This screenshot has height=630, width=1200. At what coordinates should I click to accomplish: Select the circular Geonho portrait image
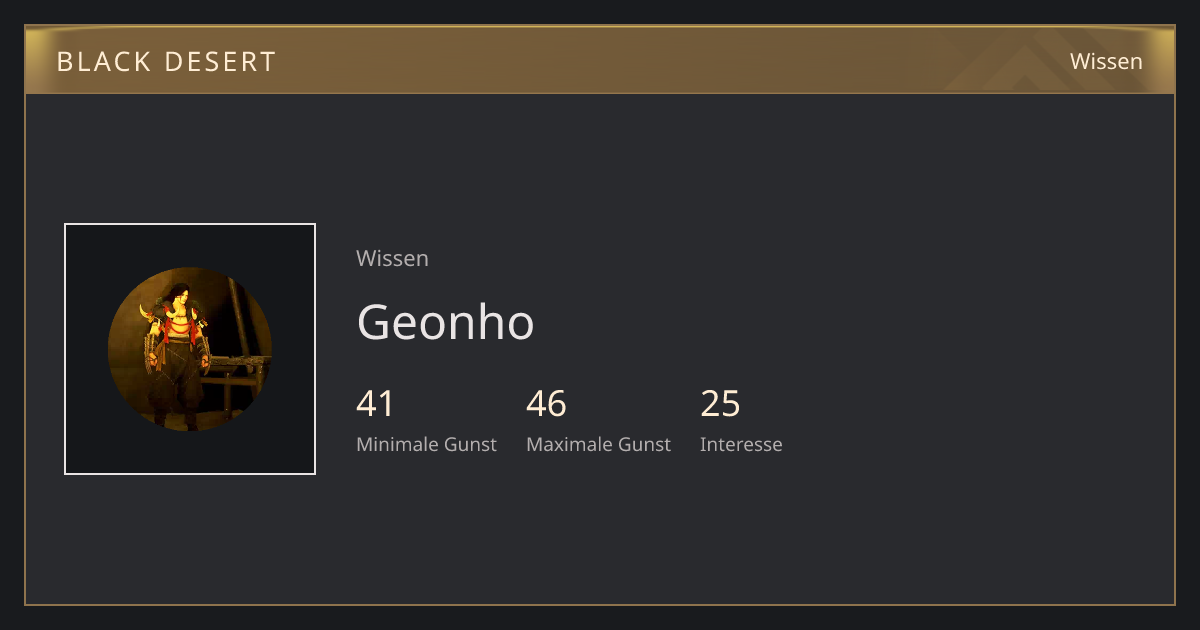[x=190, y=349]
